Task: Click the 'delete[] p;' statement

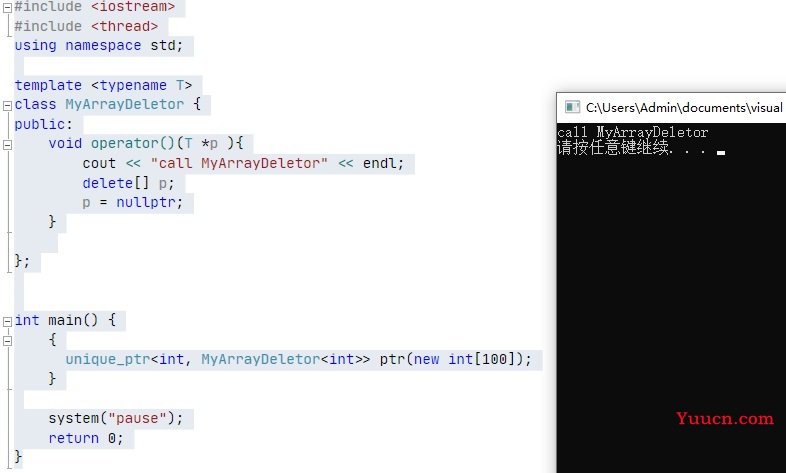Action: pyautogui.click(x=128, y=183)
